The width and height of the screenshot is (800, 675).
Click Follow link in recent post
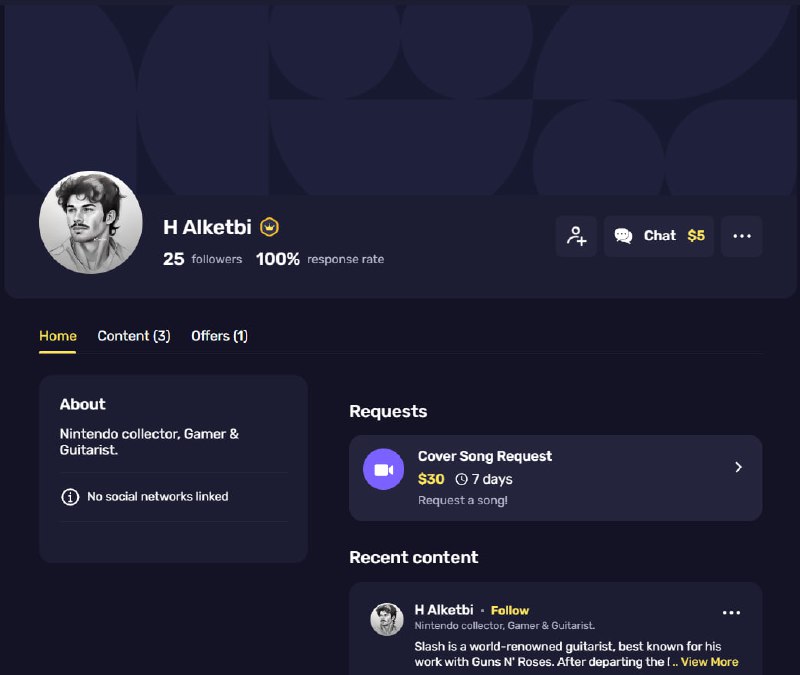[510, 610]
